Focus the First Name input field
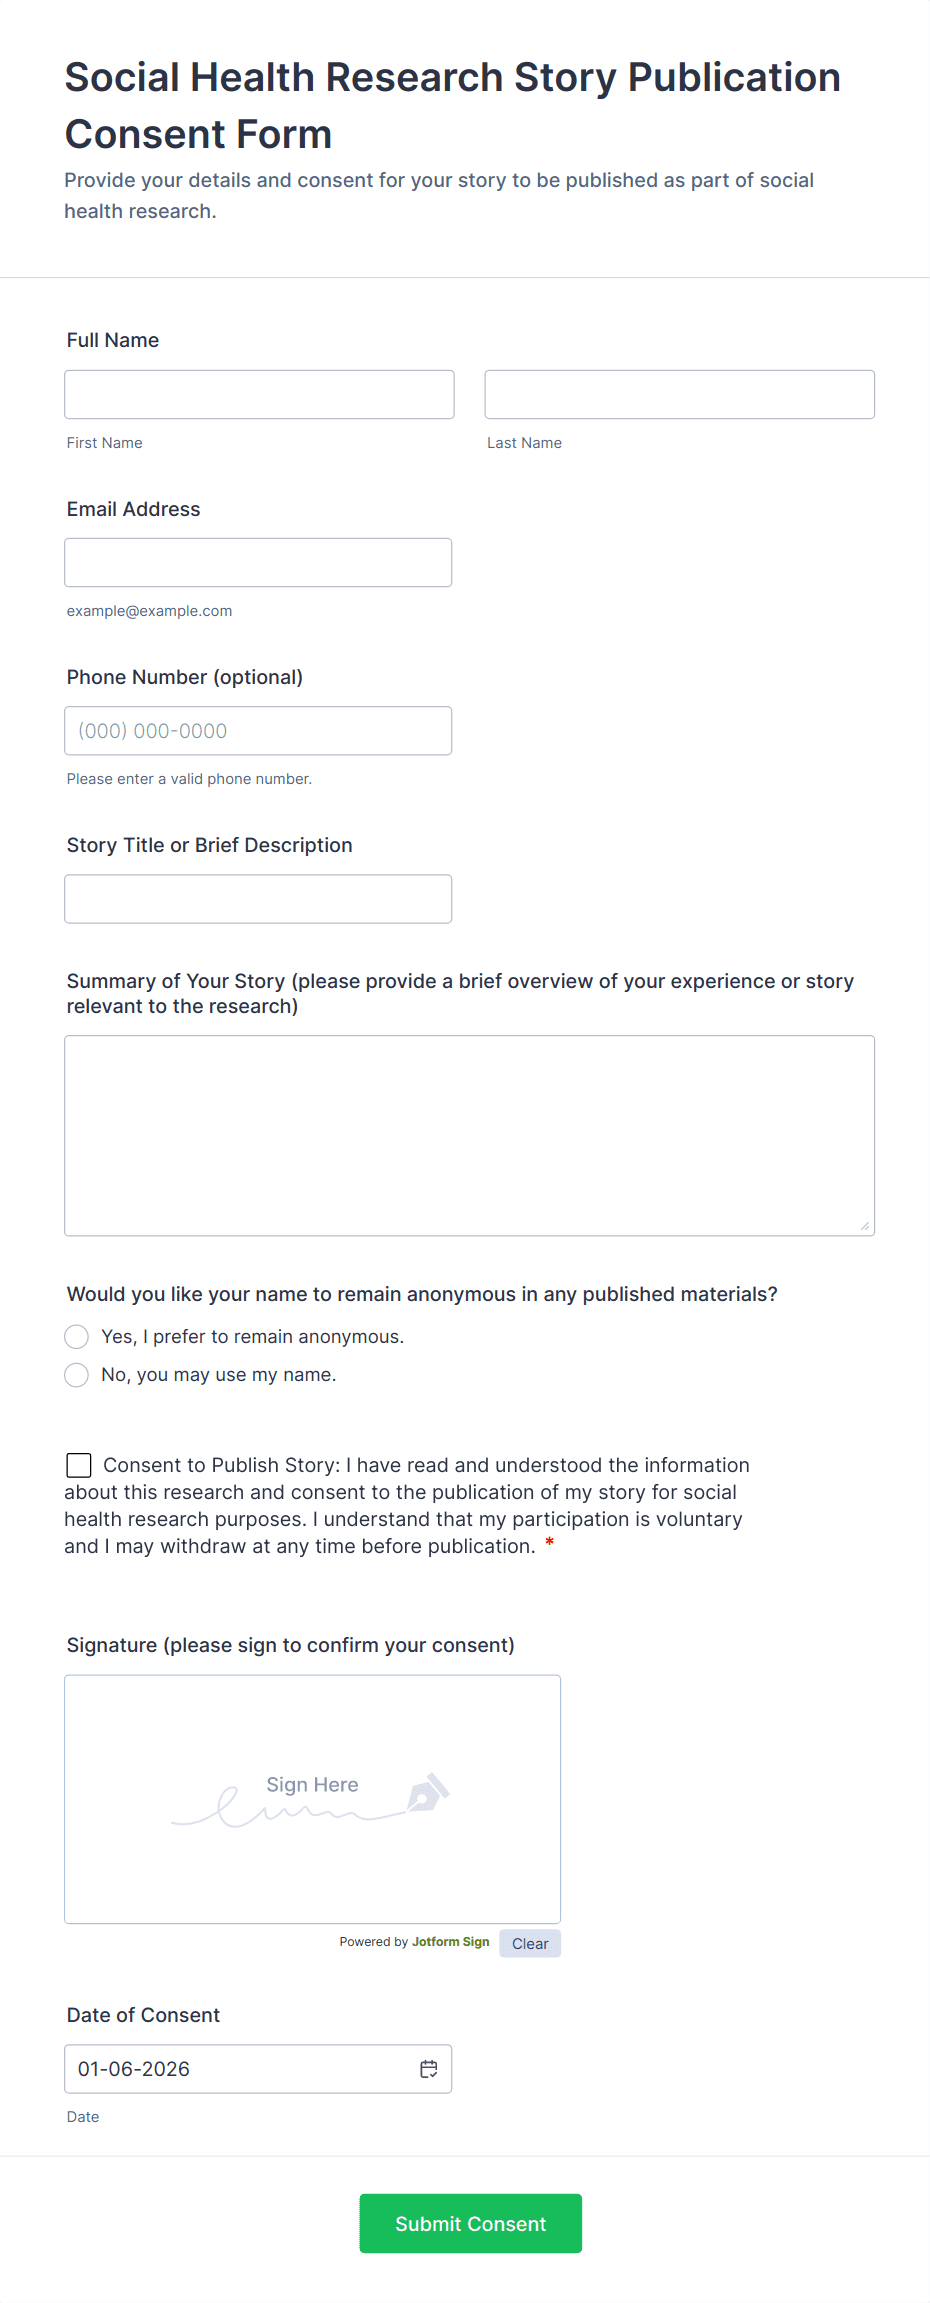930x2303 pixels. pos(259,394)
